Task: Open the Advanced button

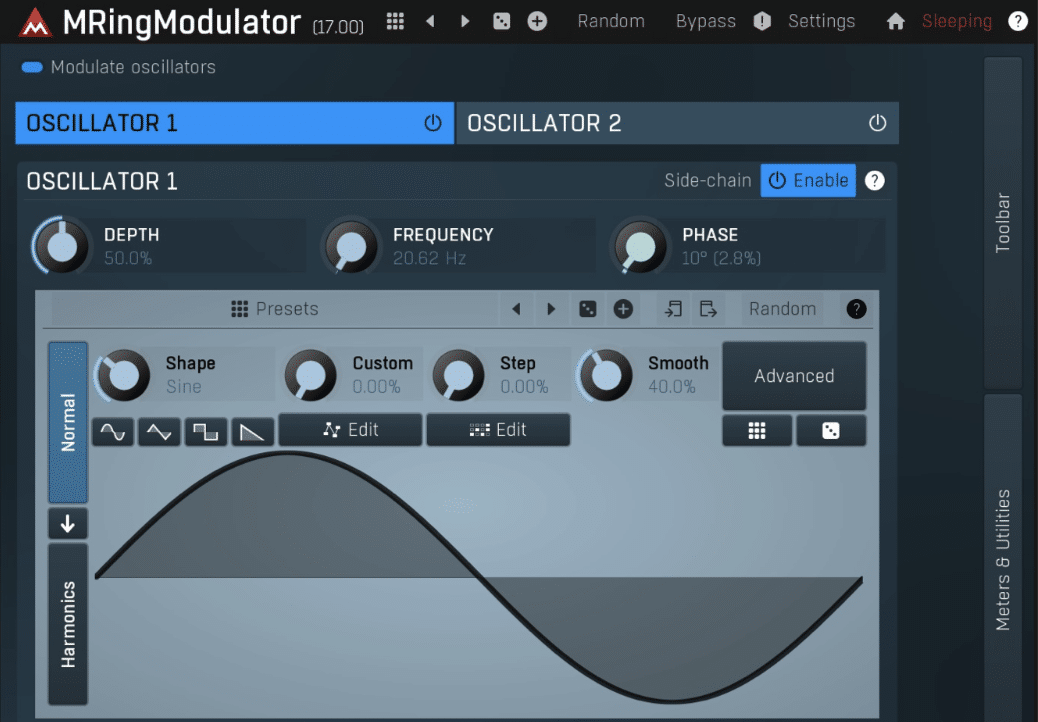Action: pyautogui.click(x=794, y=376)
